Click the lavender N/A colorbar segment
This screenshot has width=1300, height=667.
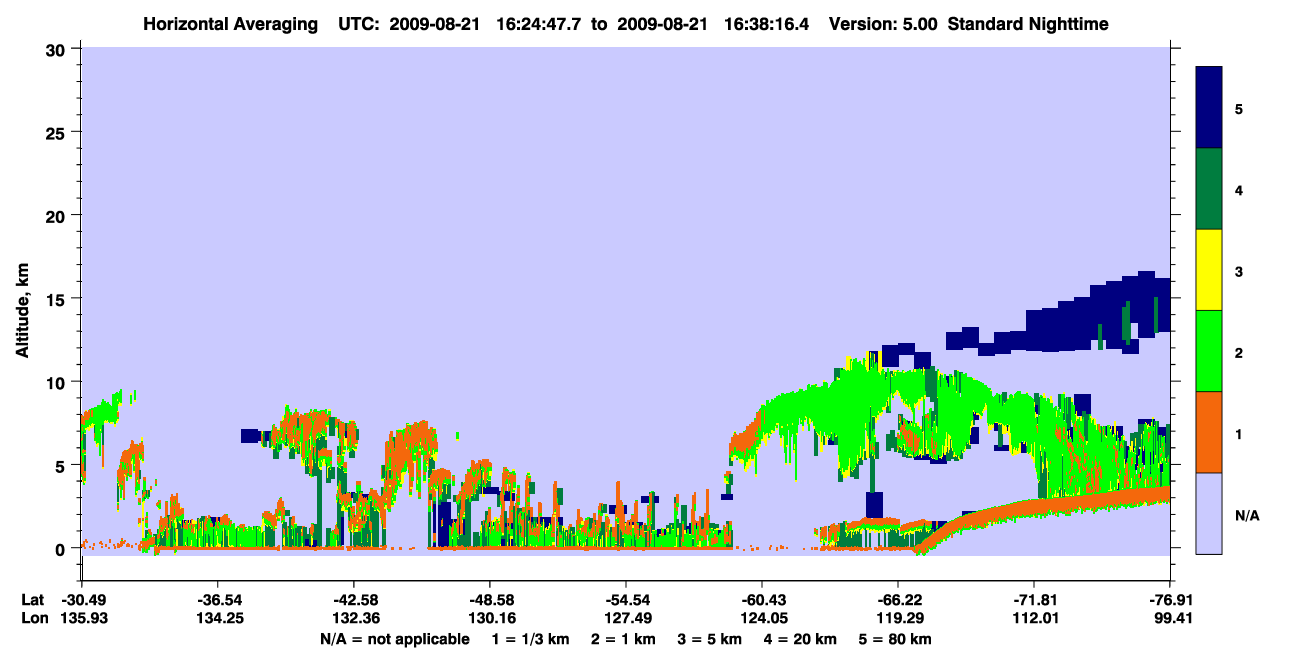coord(1209,513)
